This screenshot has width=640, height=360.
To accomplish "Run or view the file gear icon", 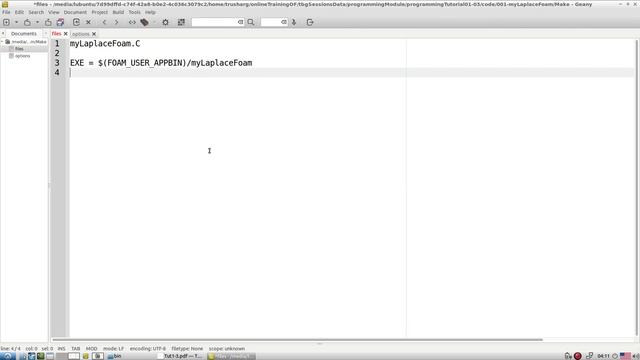I will click(x=165, y=22).
